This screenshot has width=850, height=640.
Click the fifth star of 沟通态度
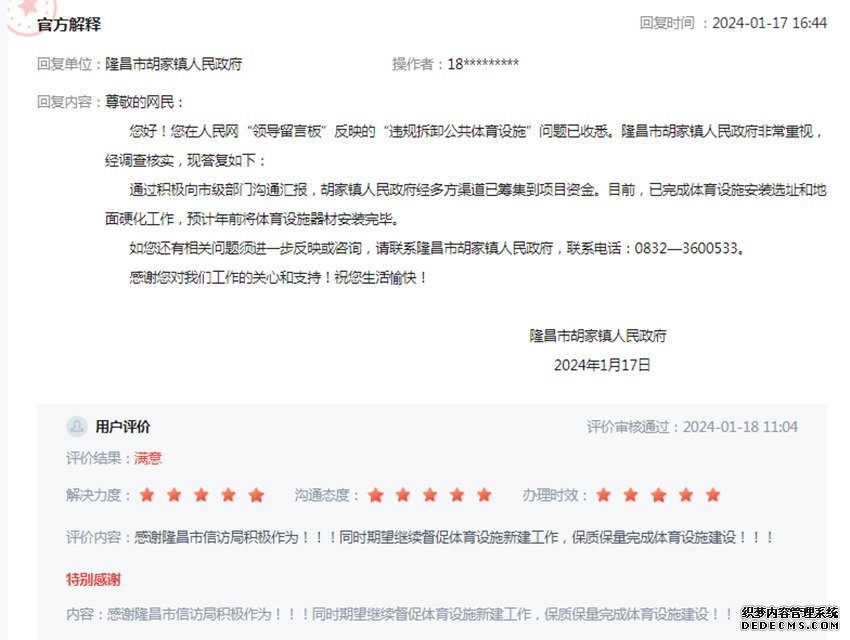(484, 495)
